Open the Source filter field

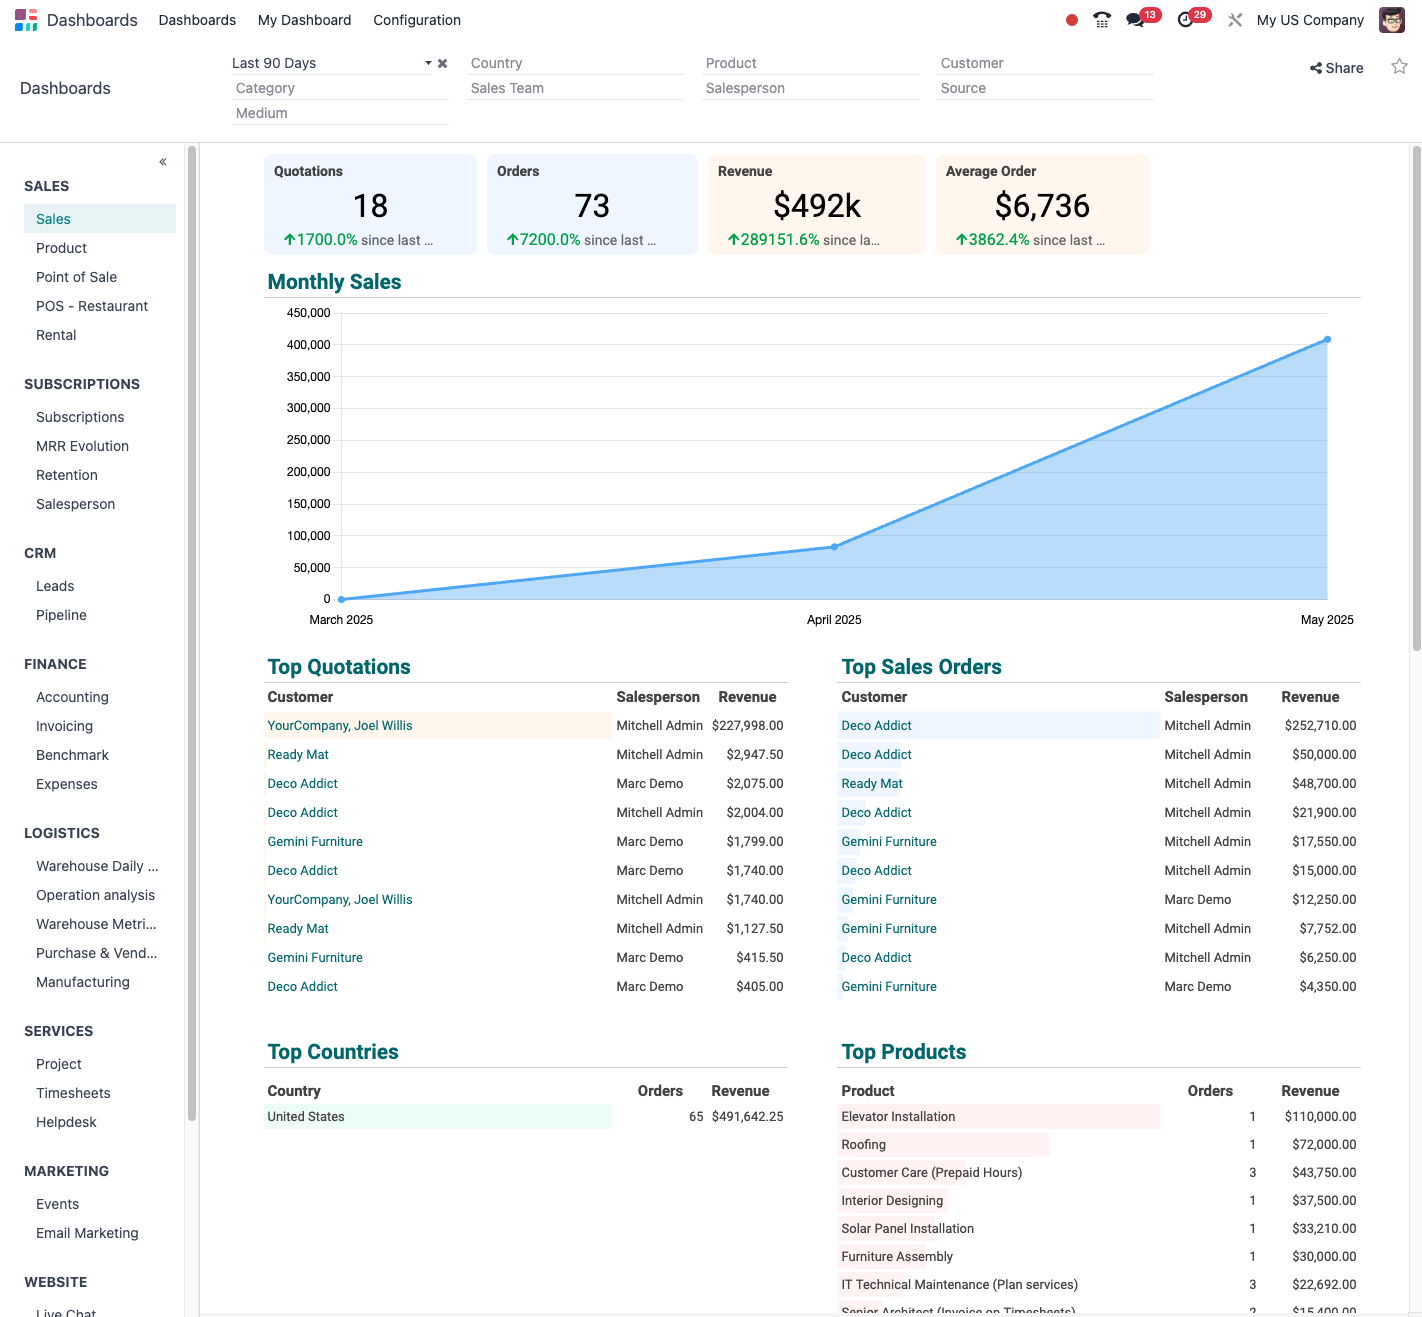1045,88
